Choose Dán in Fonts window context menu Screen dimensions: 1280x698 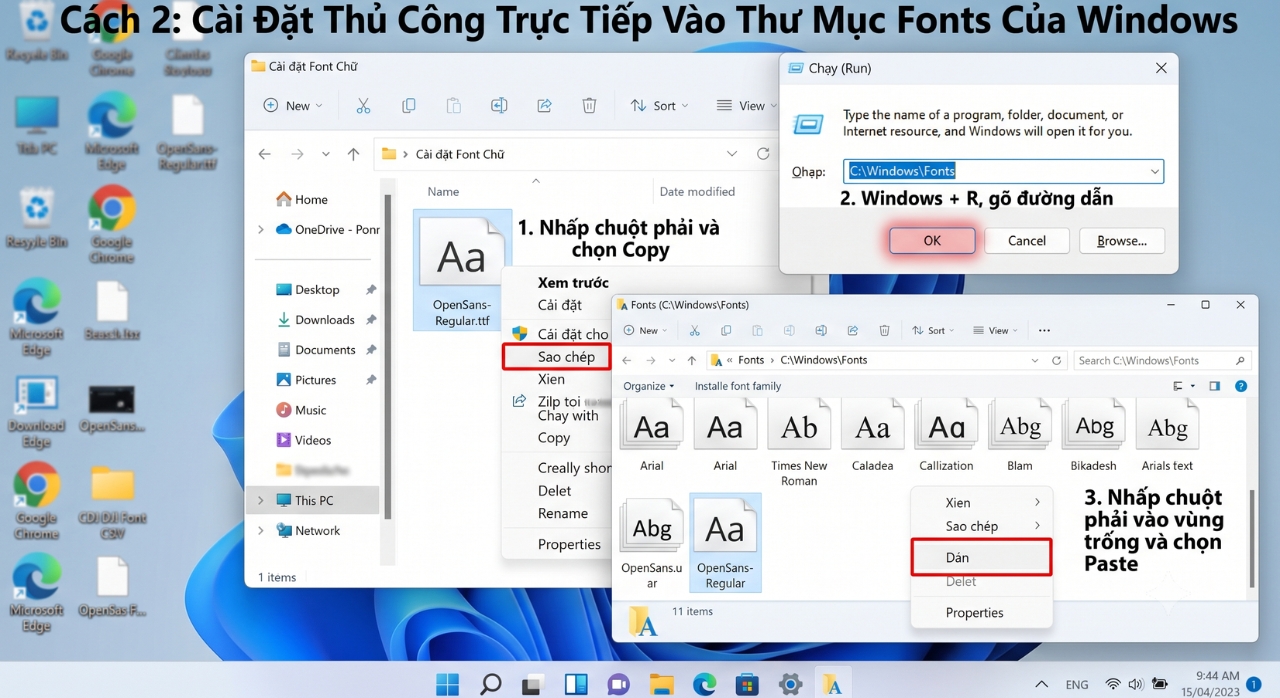(981, 557)
